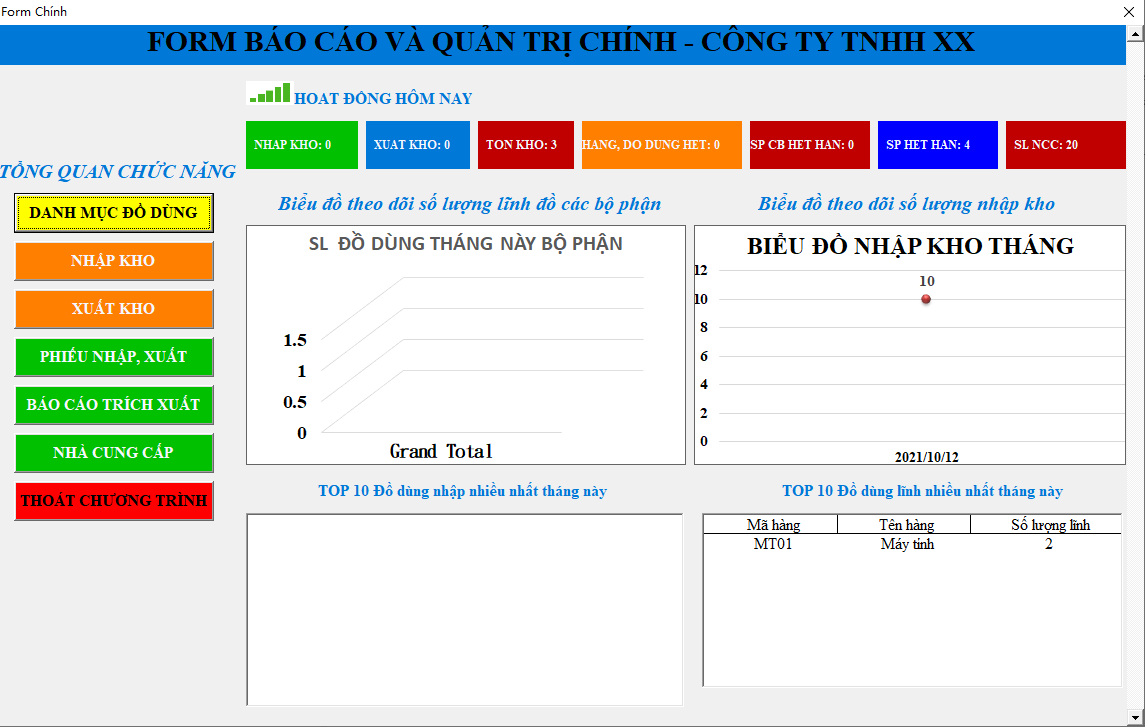Select the Máy tính cell
Screen dimensions: 1145x727
pyautogui.click(x=907, y=545)
